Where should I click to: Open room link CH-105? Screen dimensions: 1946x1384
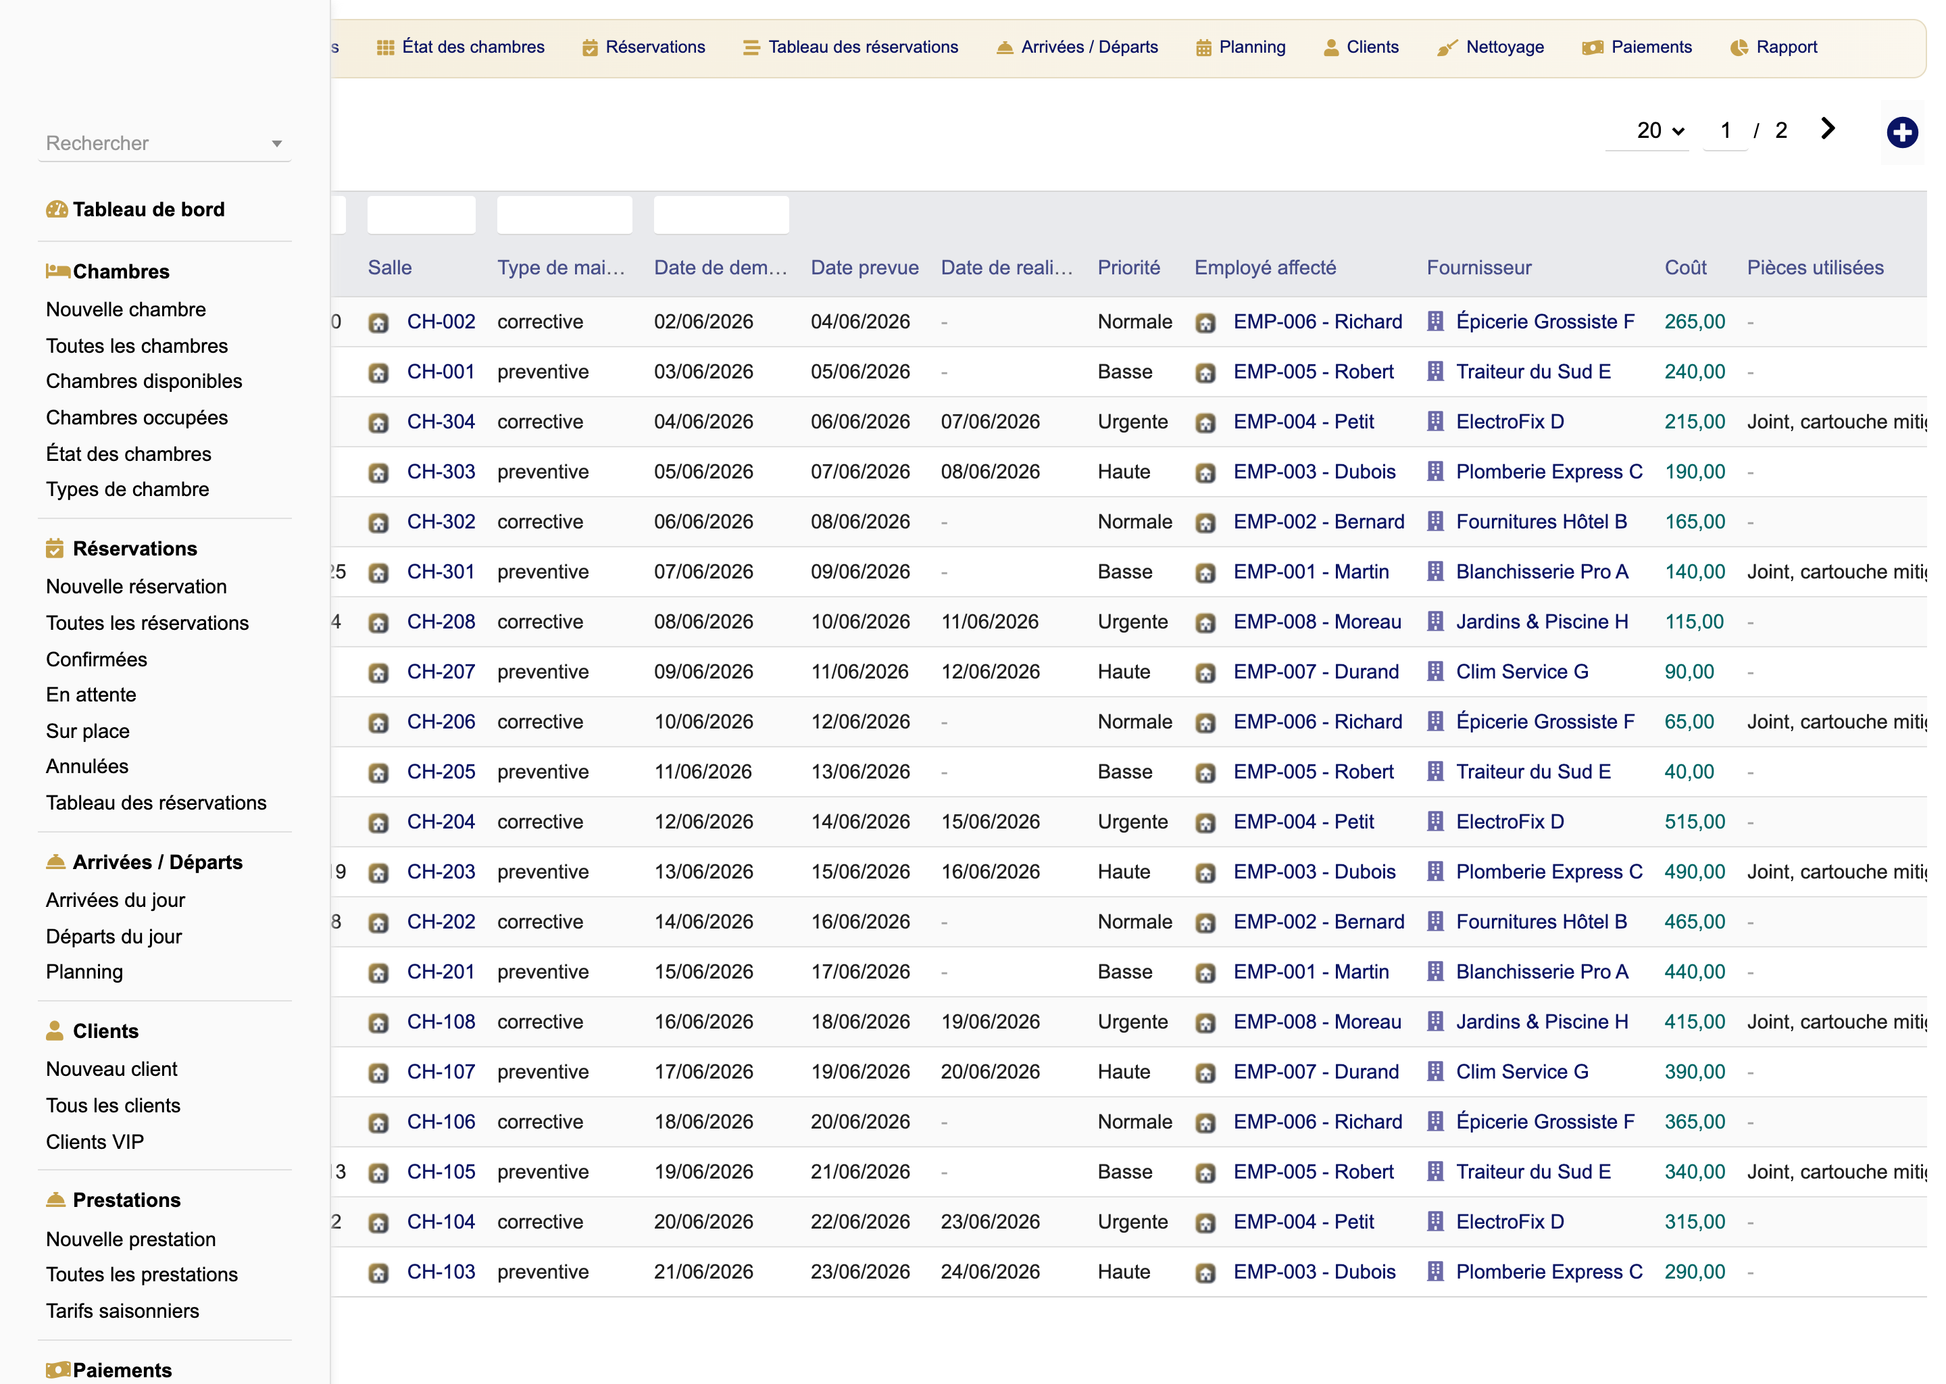pos(441,1172)
